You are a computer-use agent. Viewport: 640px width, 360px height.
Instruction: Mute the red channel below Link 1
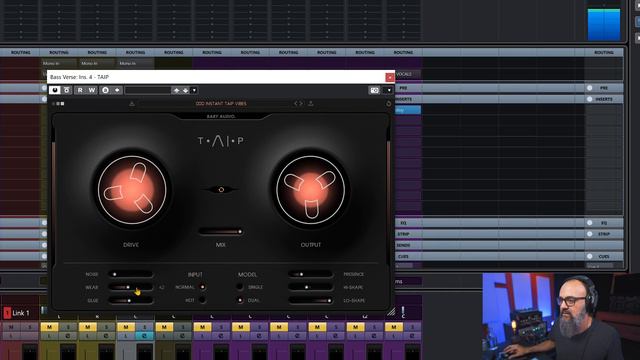click(11, 327)
